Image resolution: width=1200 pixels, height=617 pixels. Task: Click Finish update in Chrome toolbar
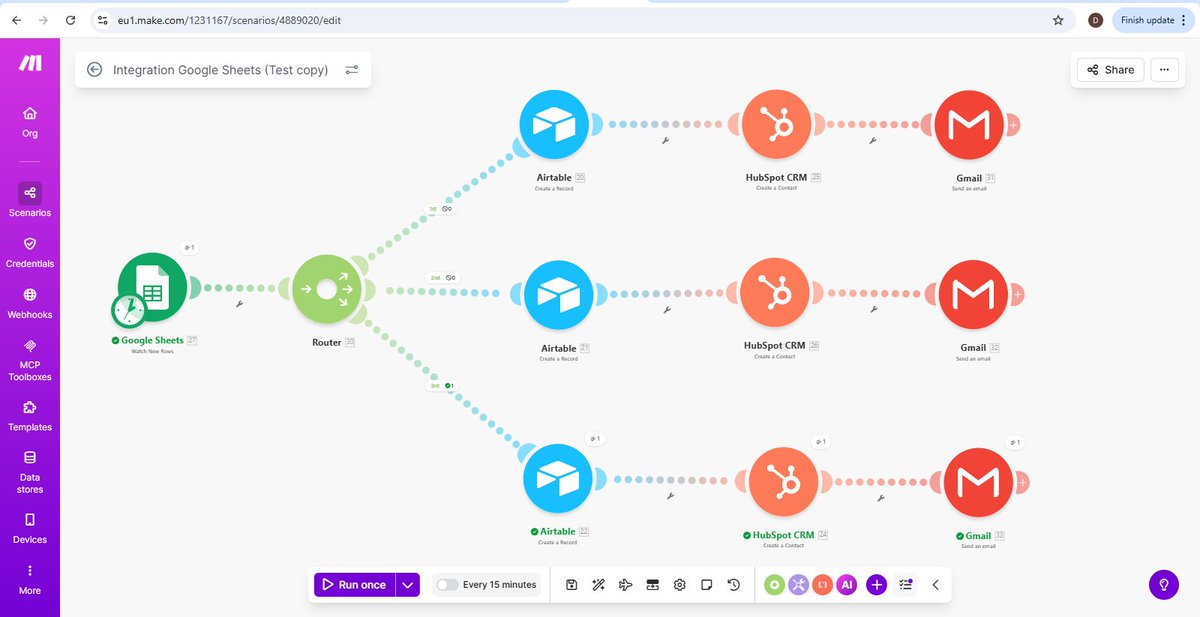tap(1153, 20)
